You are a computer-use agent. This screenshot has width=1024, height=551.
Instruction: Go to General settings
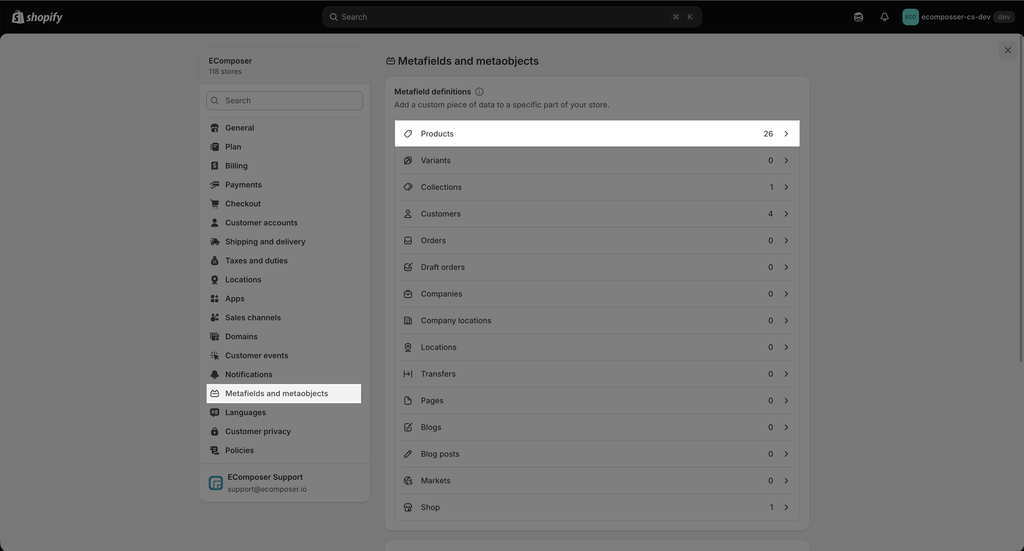pyautogui.click(x=283, y=128)
